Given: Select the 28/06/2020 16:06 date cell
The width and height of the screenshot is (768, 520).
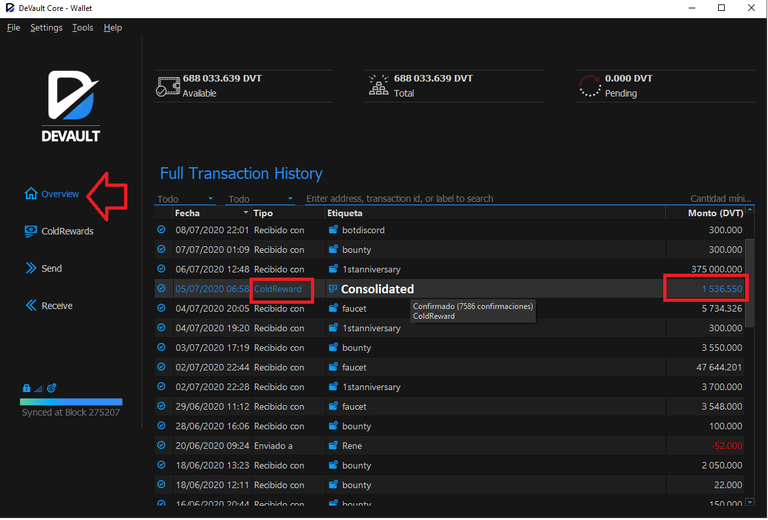Looking at the screenshot, I should pos(212,426).
